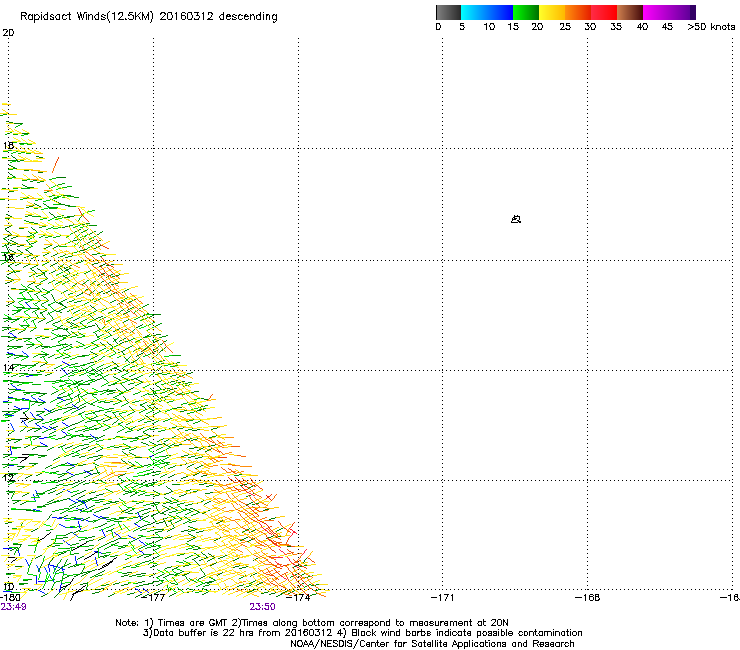Click the '12' latitude axis label

click(x=8, y=478)
